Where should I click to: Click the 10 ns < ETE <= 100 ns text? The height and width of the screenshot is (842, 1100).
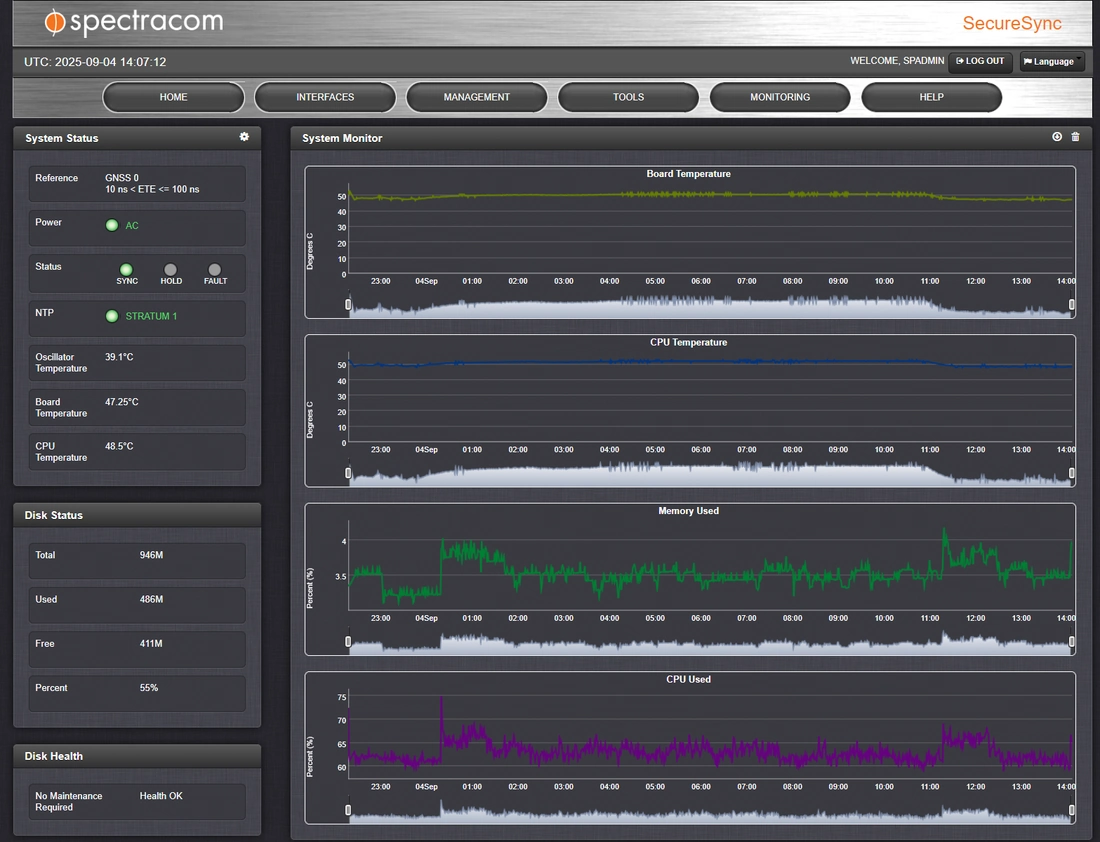click(152, 189)
